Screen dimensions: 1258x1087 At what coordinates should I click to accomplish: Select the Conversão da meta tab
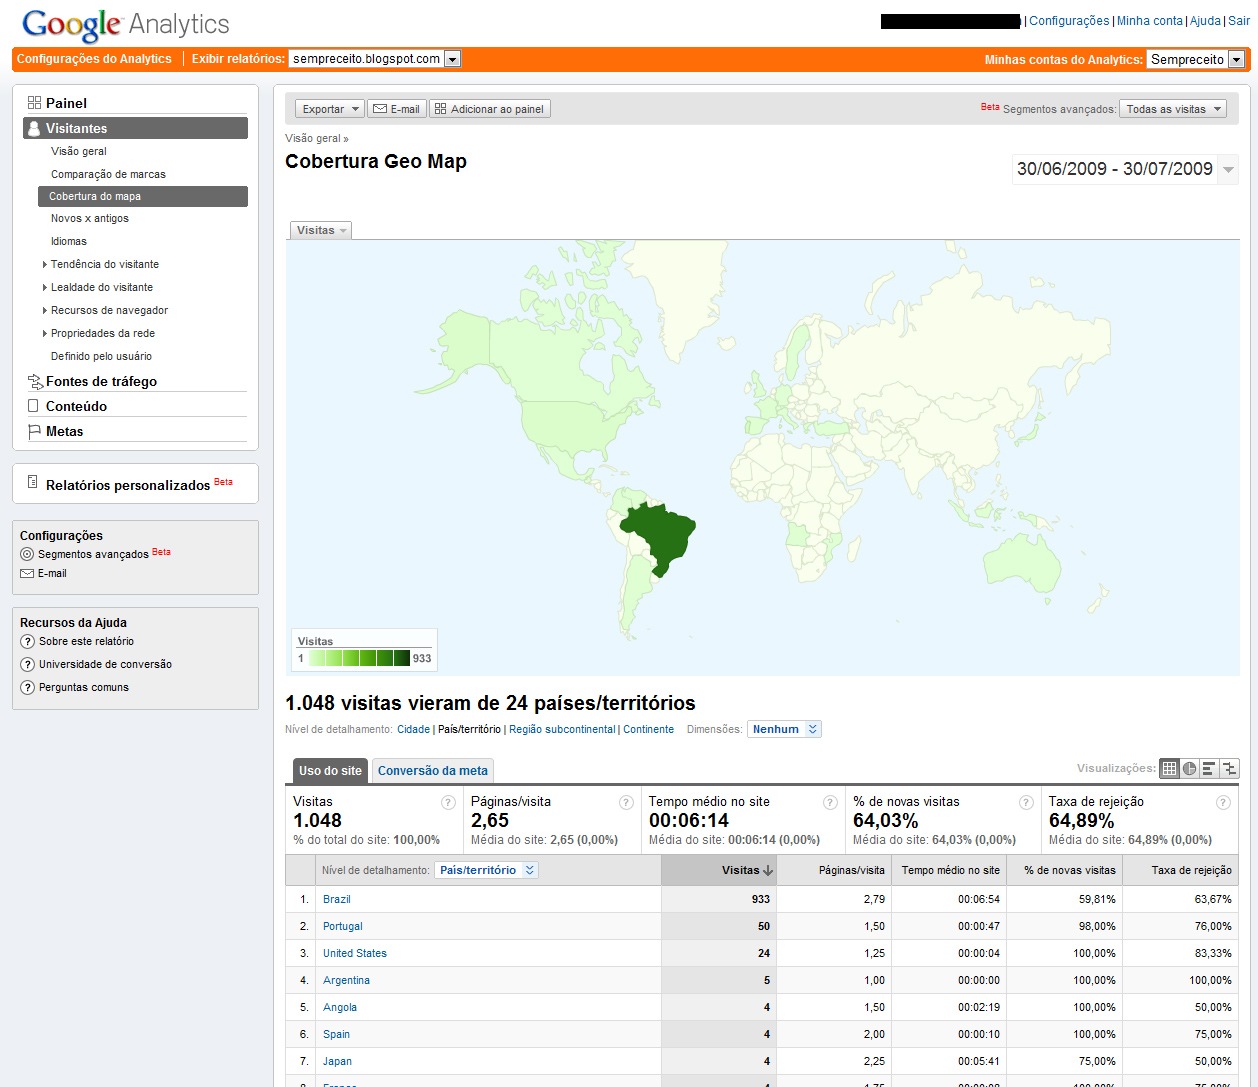pos(433,770)
